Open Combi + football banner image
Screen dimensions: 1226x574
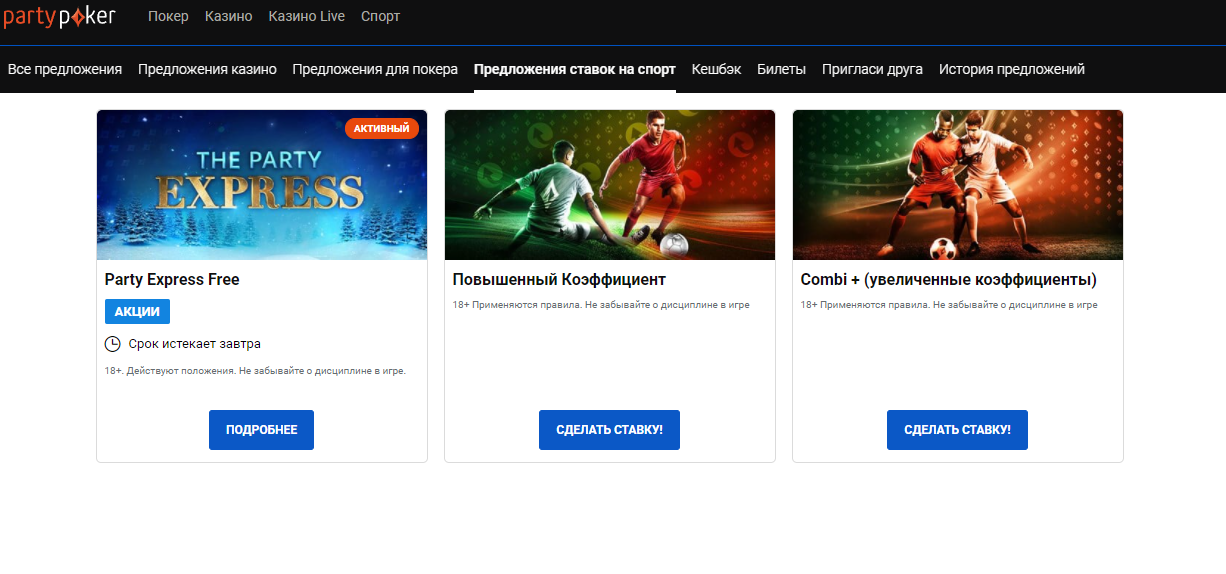pyautogui.click(x=958, y=185)
